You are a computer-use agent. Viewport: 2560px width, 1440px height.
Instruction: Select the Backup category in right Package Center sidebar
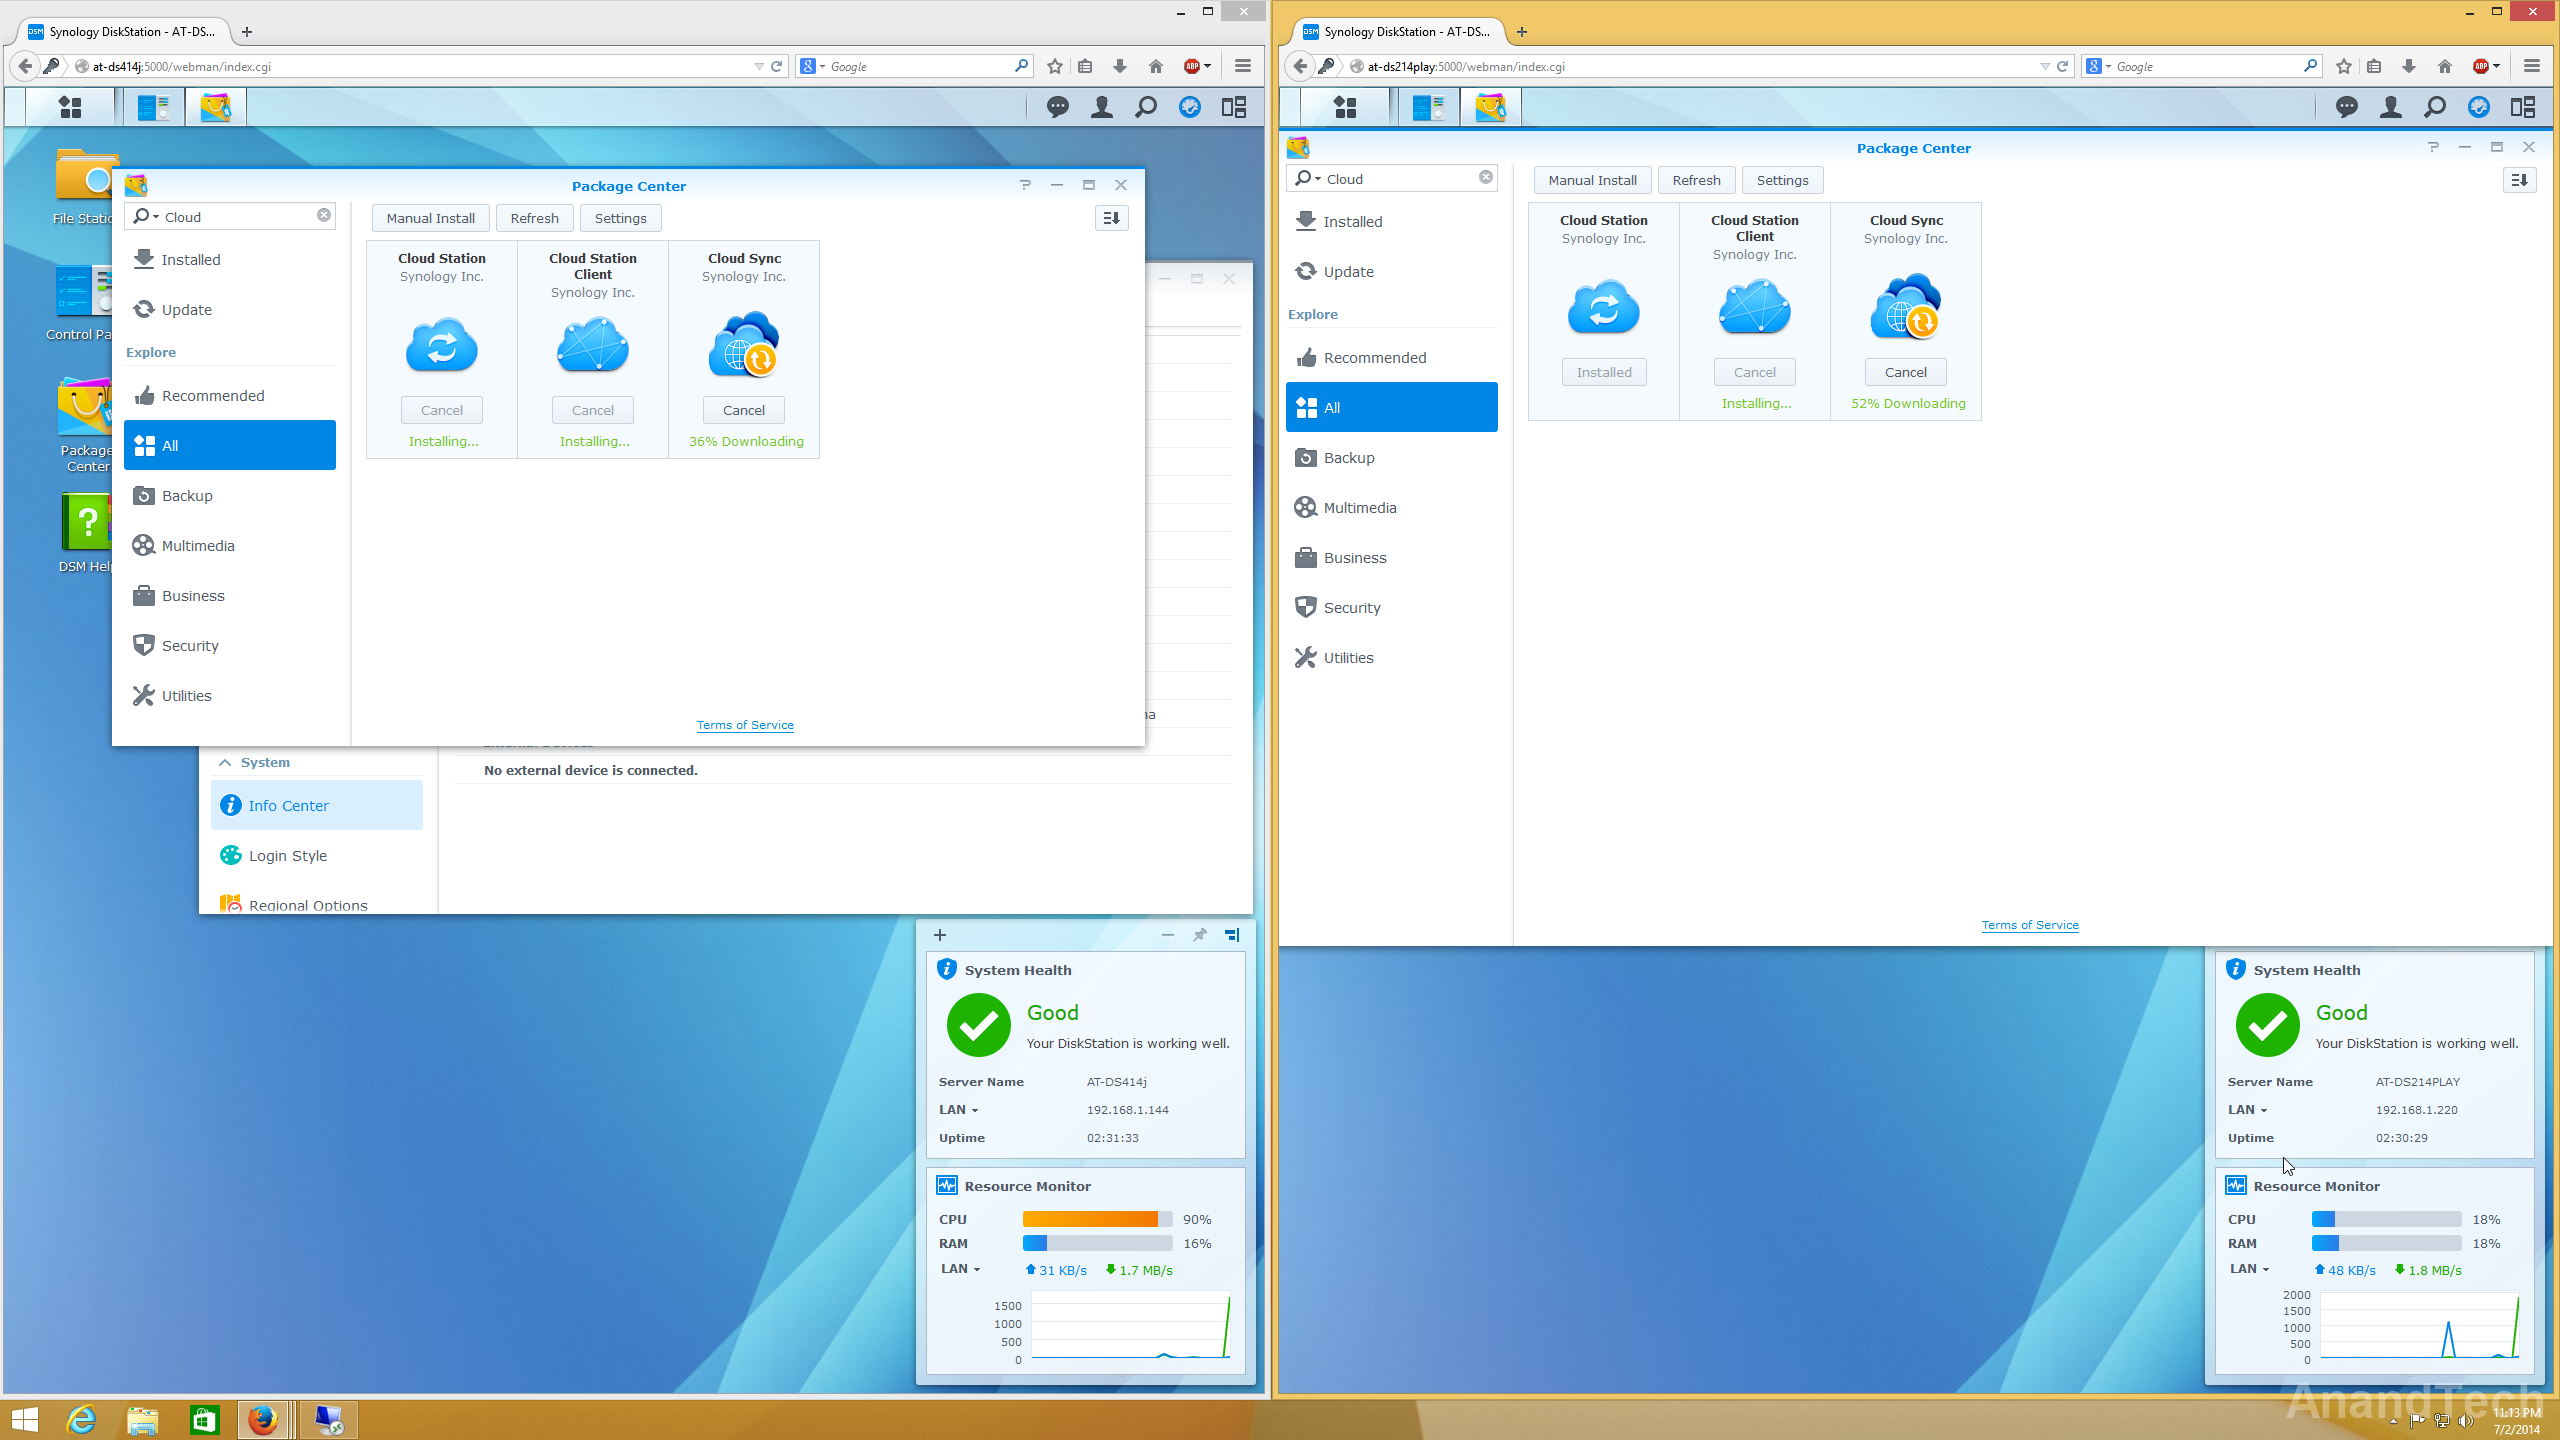[x=1349, y=457]
